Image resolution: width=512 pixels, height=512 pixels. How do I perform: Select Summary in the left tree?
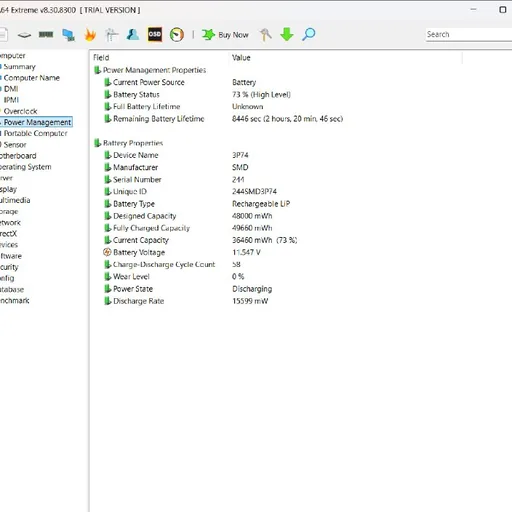[19, 67]
